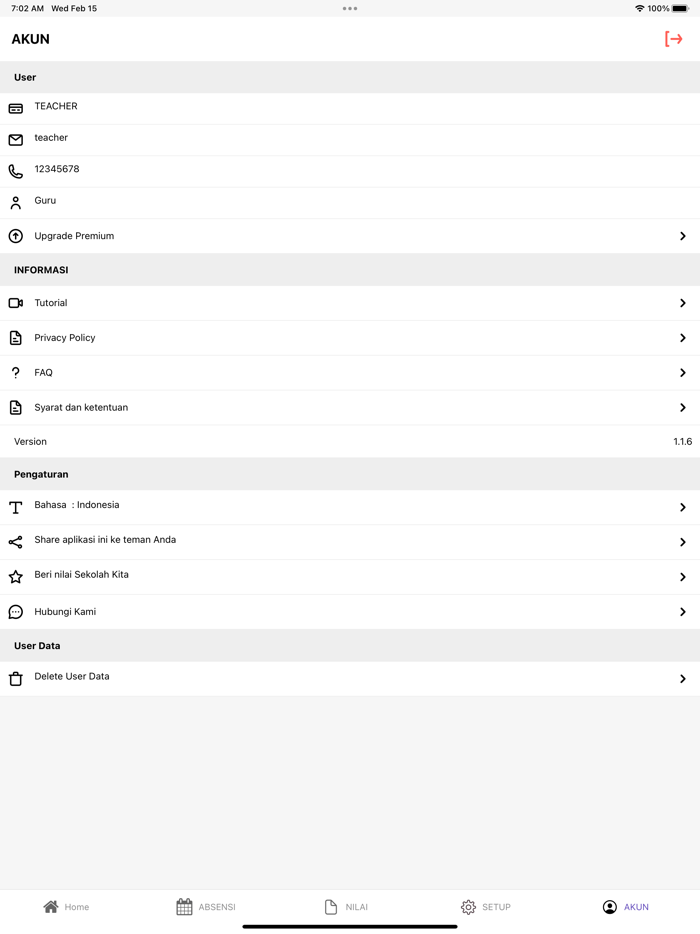Screen dimensions: 700x934
Task: Select the share icon next to Share aplikasi
Action: coord(15,541)
